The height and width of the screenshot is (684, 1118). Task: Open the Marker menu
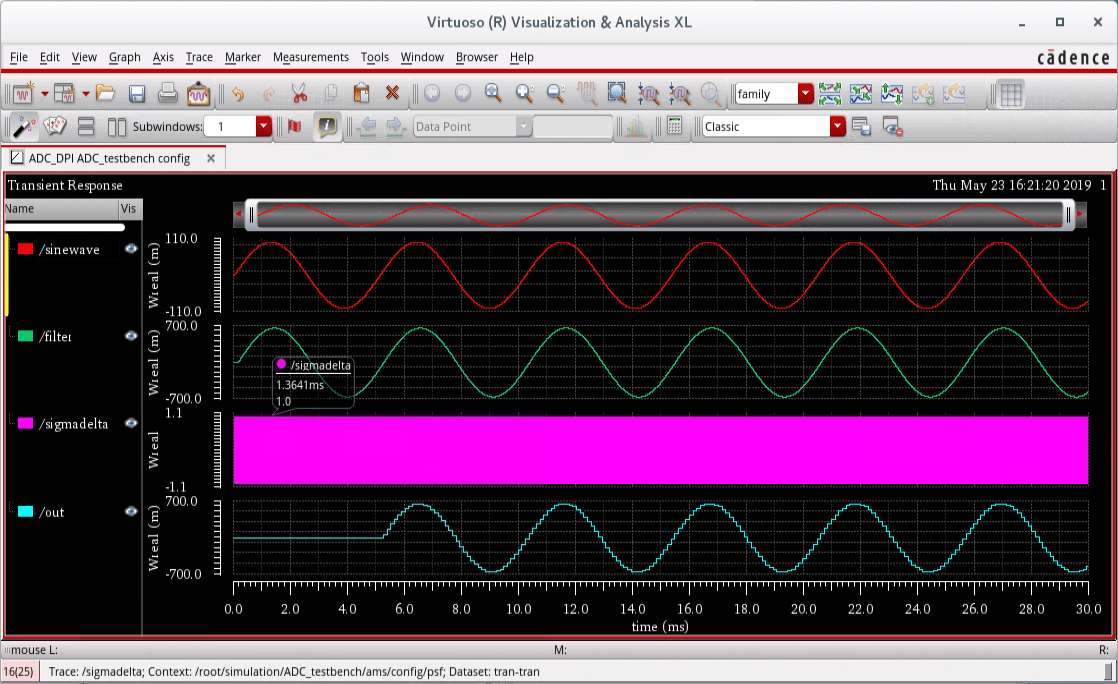point(242,57)
